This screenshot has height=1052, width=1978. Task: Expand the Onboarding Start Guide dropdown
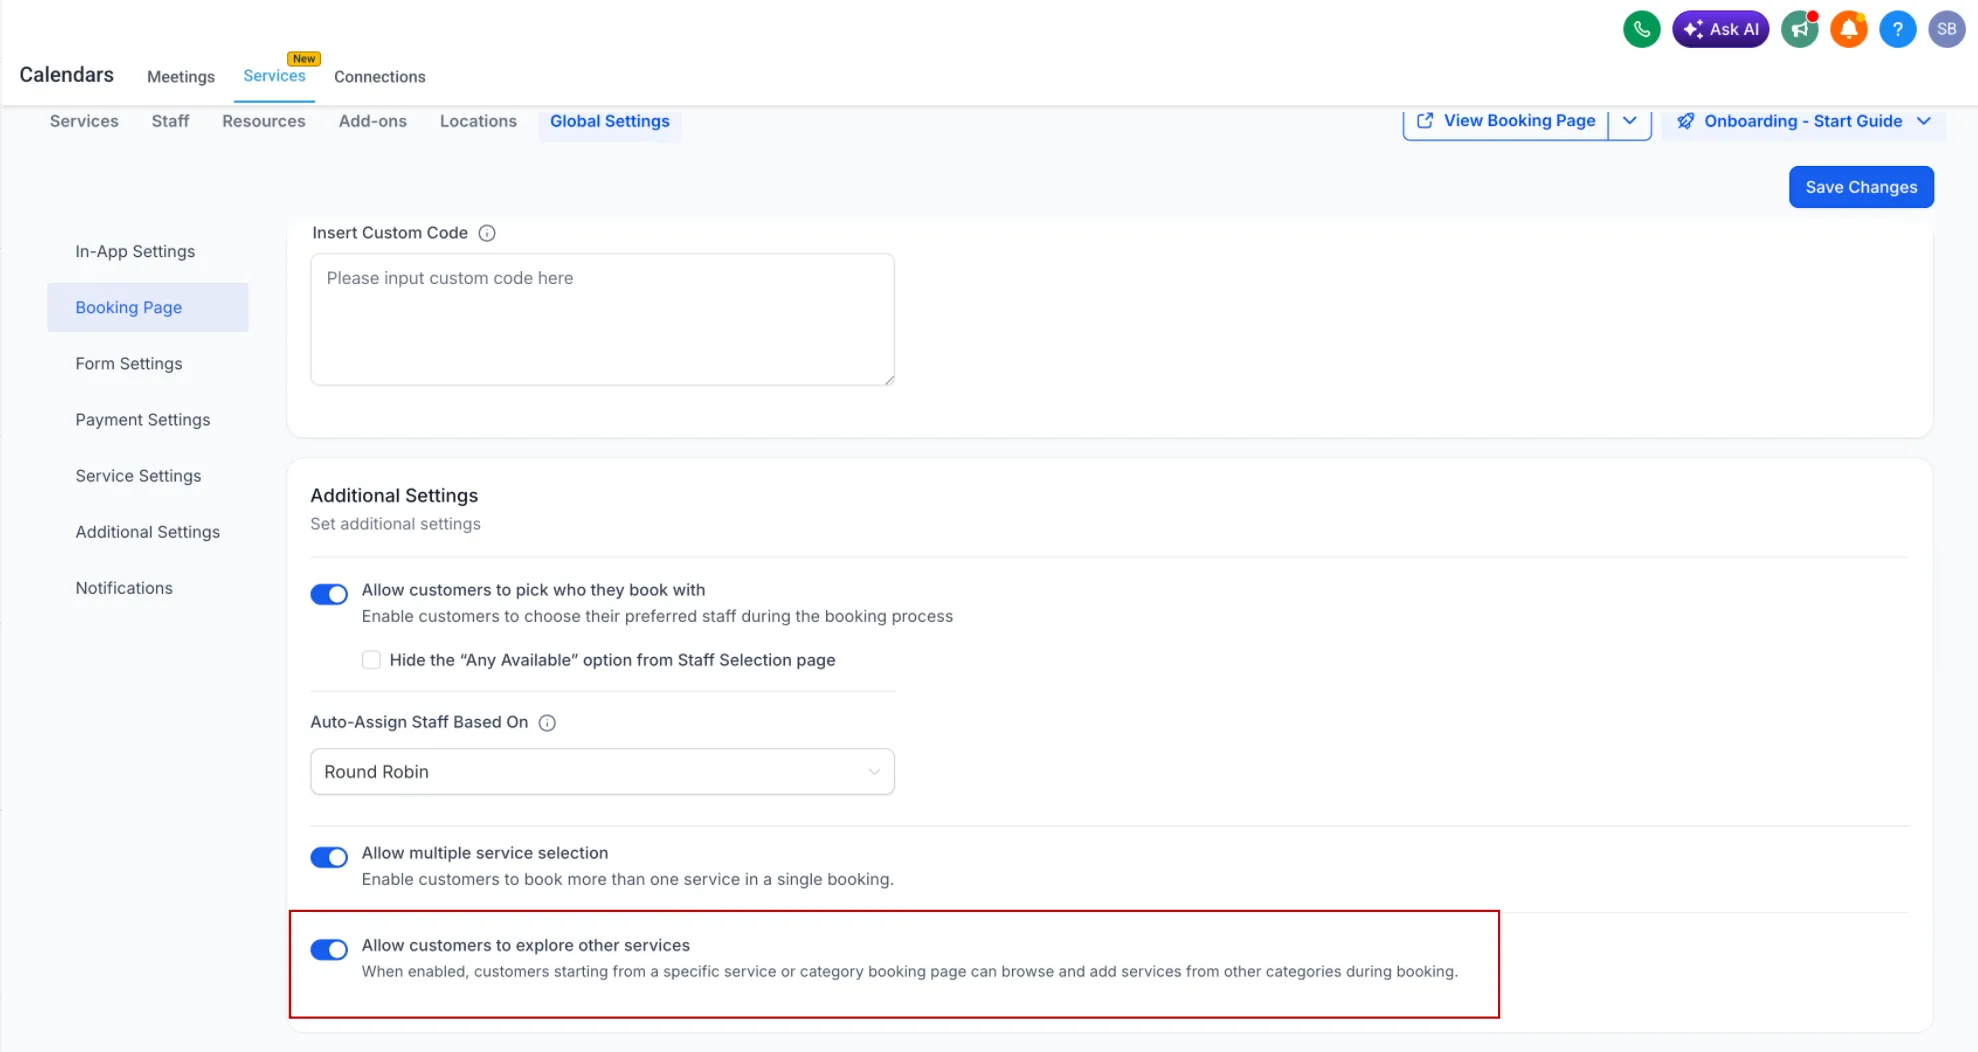click(1925, 120)
